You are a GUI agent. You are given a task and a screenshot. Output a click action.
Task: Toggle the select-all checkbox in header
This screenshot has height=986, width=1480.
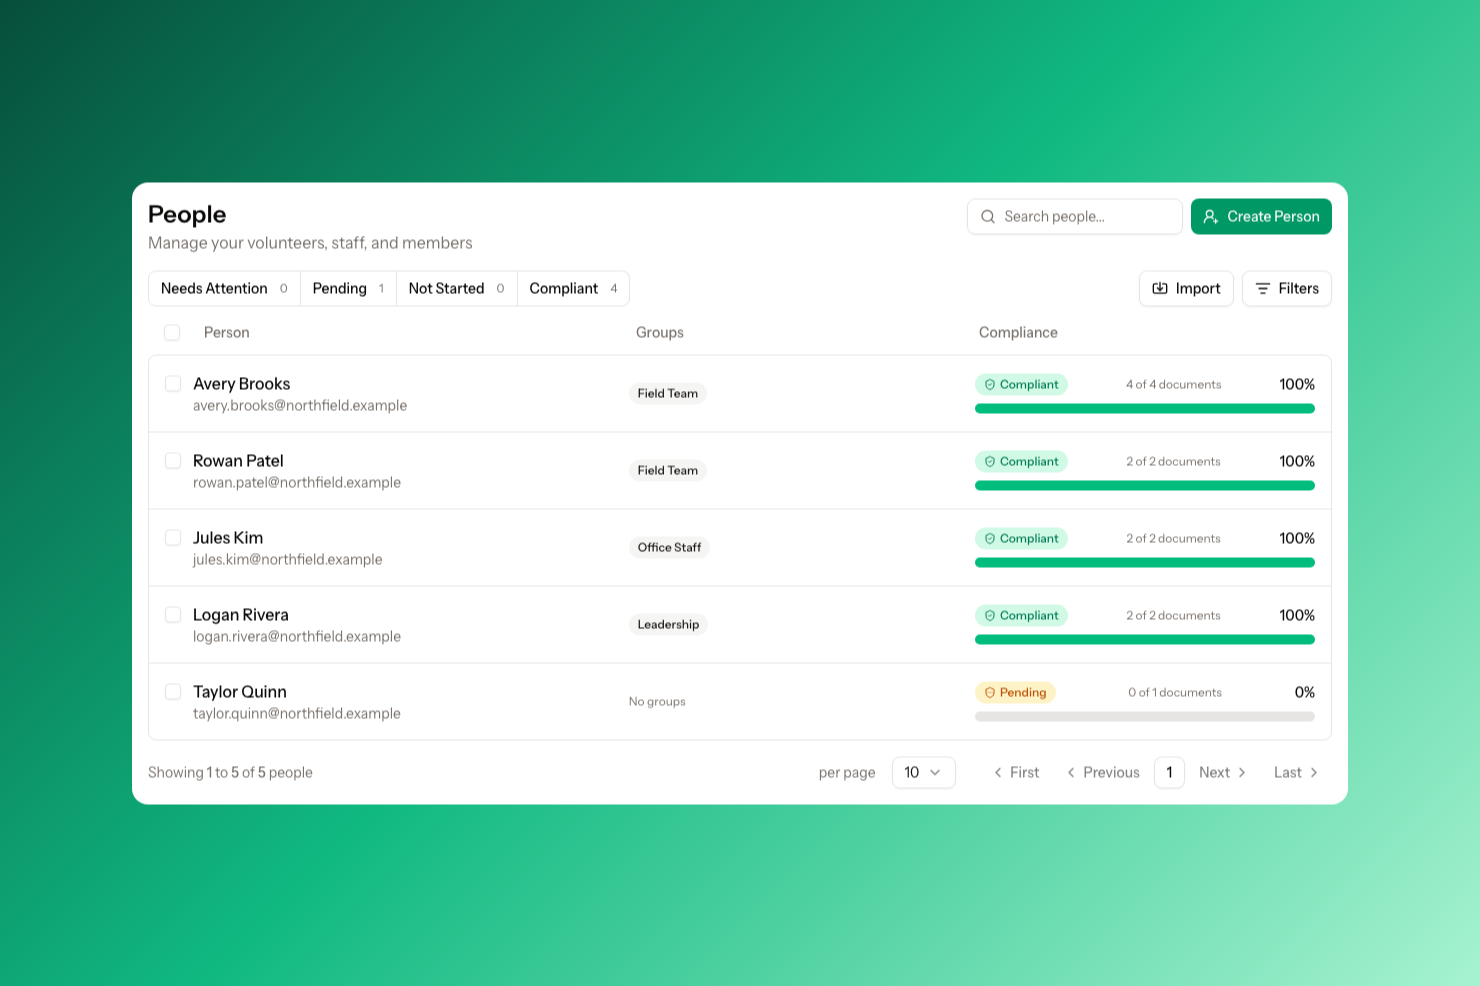click(172, 332)
